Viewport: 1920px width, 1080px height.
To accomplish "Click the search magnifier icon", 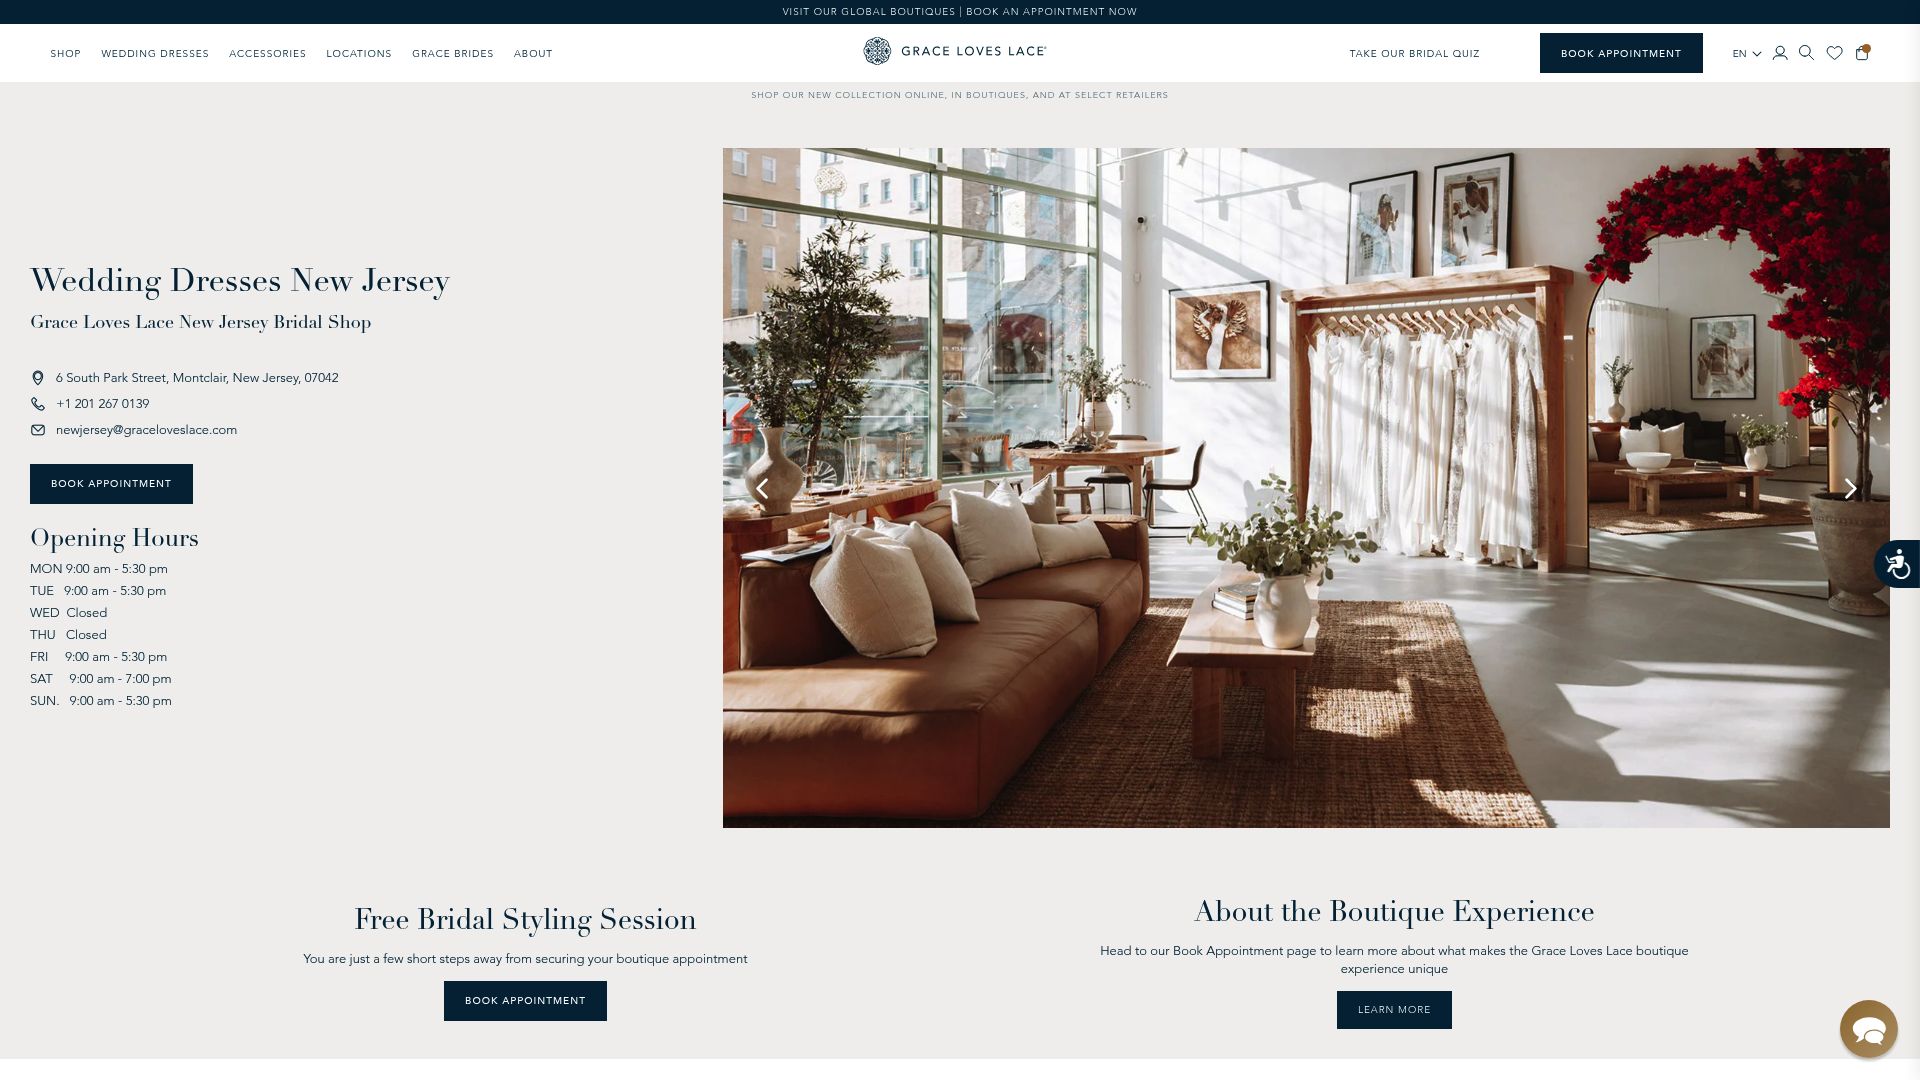I will coord(1806,53).
